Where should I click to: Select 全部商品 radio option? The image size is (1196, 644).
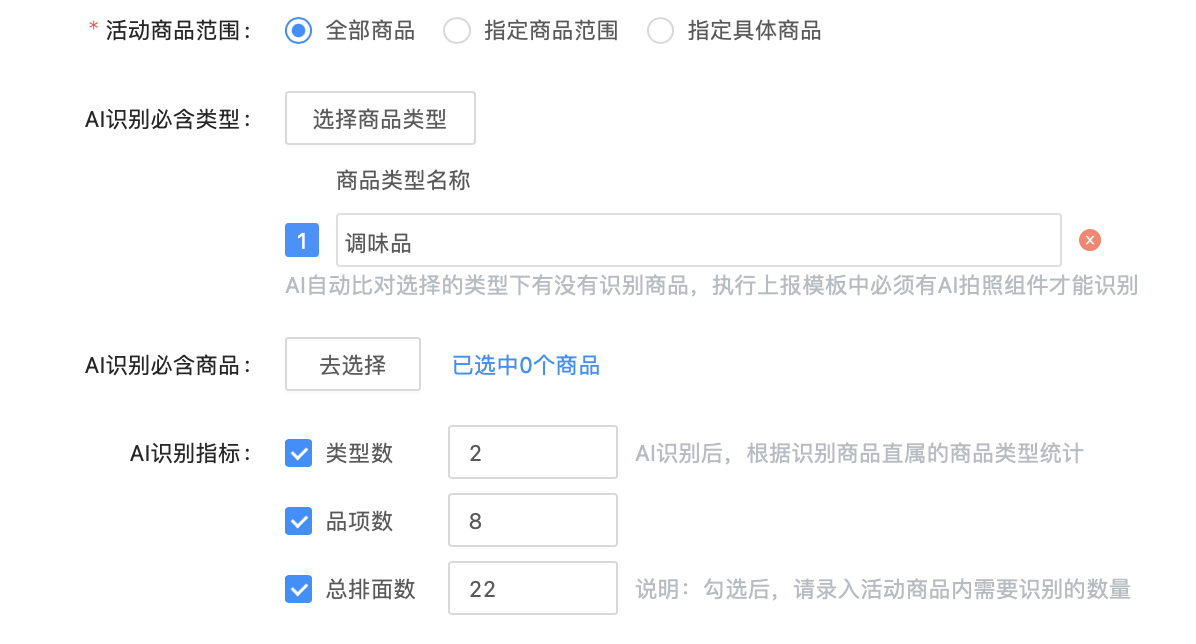(298, 31)
